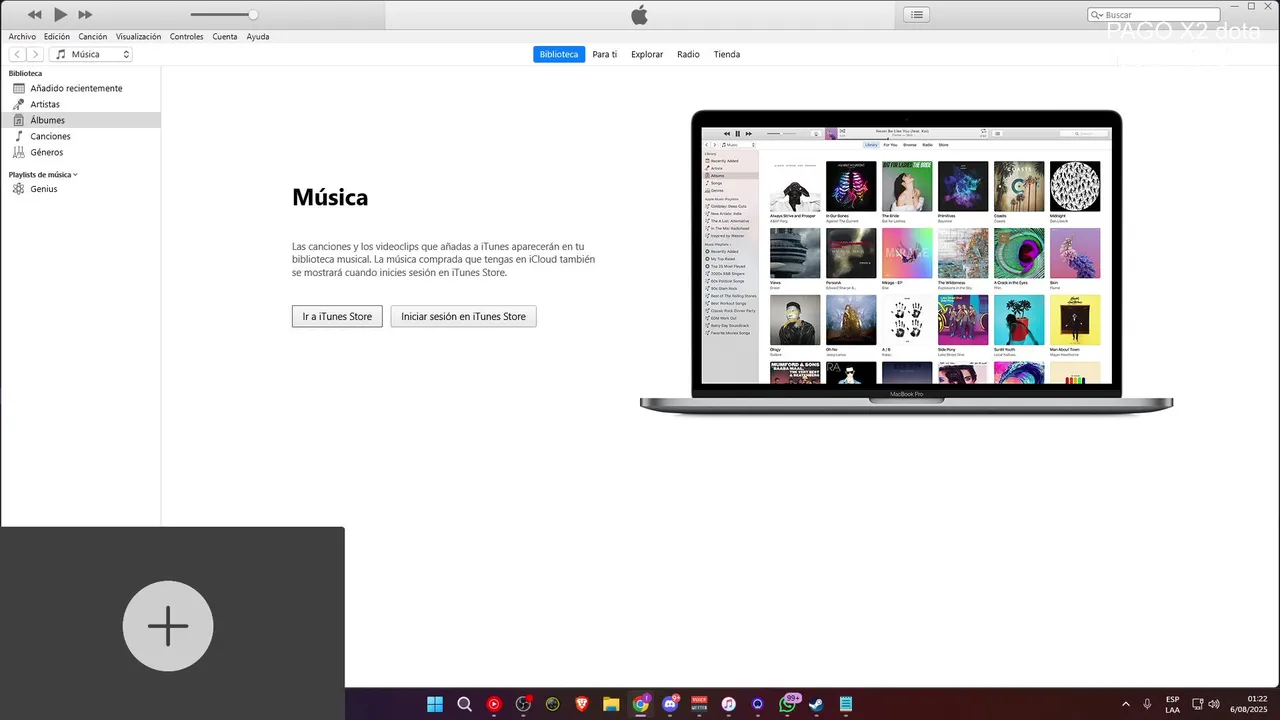Open the Visualización menu
This screenshot has height=720, width=1280.
[x=138, y=37]
